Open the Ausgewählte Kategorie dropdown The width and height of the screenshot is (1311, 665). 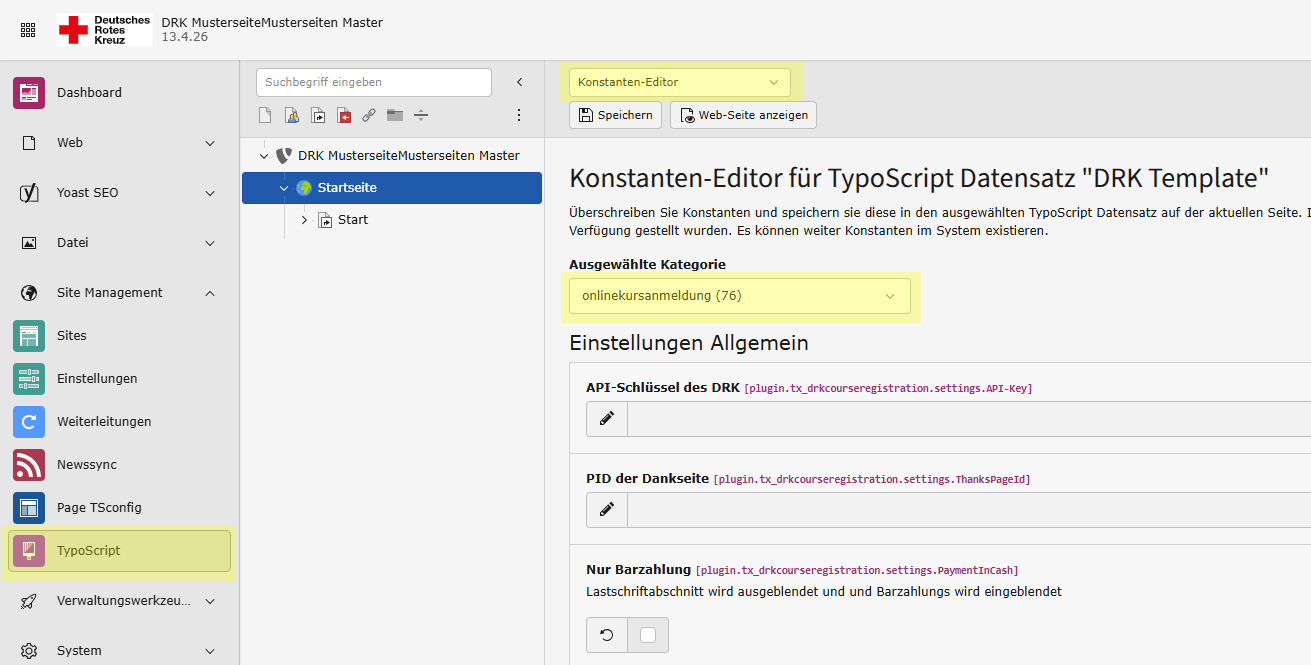(740, 296)
